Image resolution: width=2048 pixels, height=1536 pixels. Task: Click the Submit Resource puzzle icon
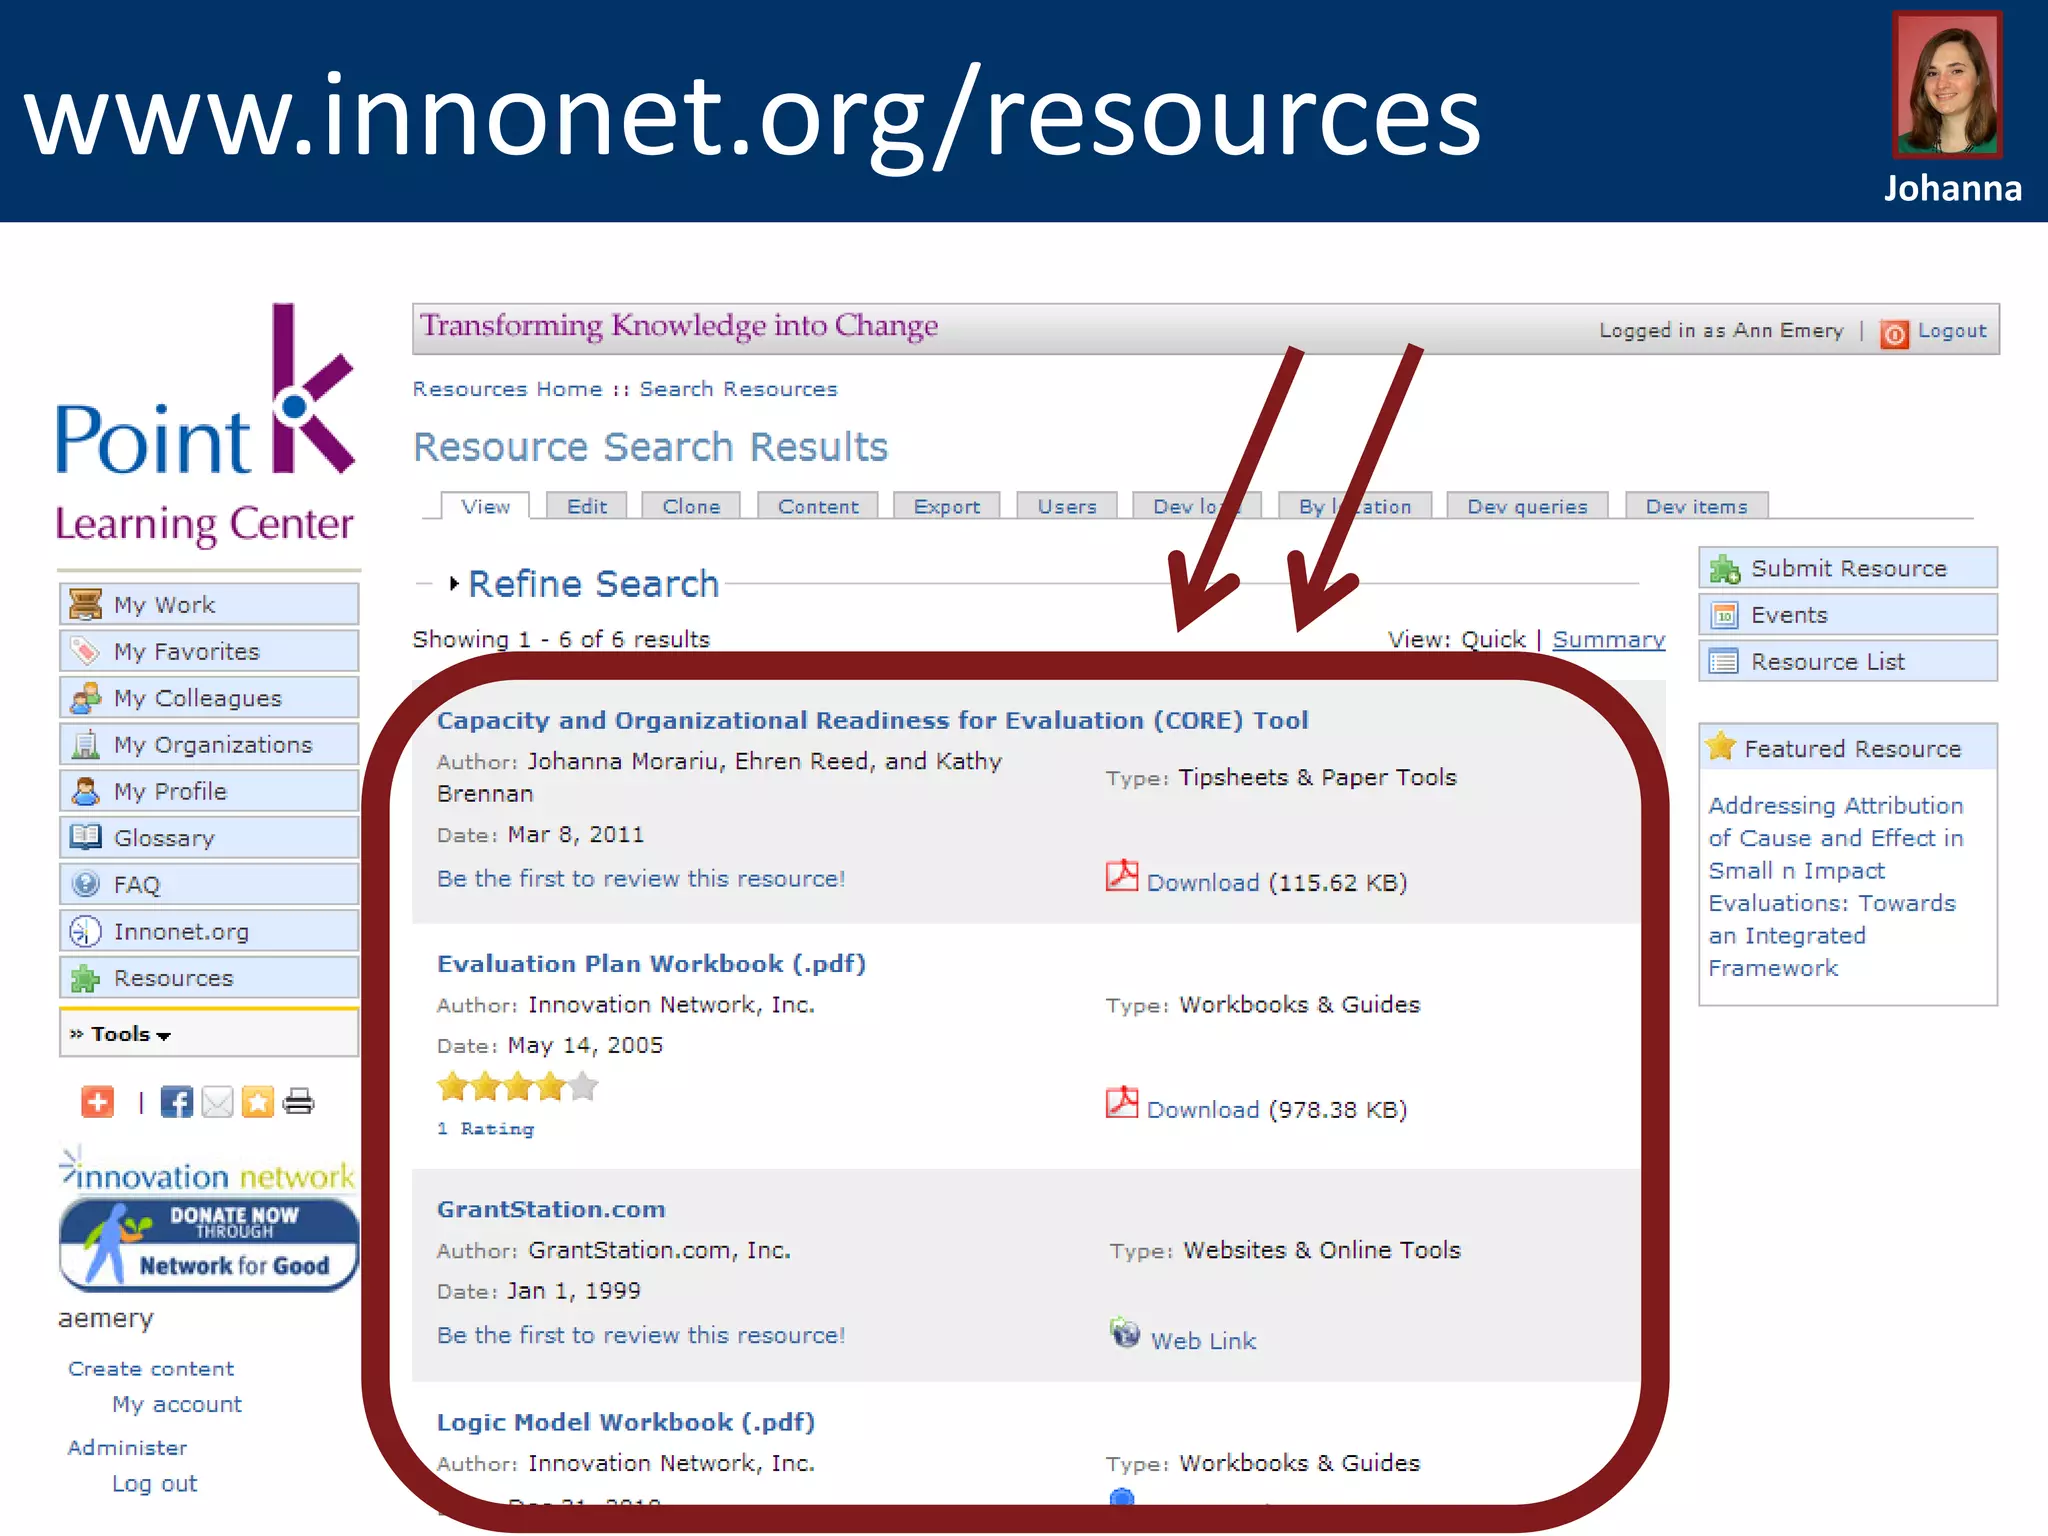pyautogui.click(x=1724, y=569)
